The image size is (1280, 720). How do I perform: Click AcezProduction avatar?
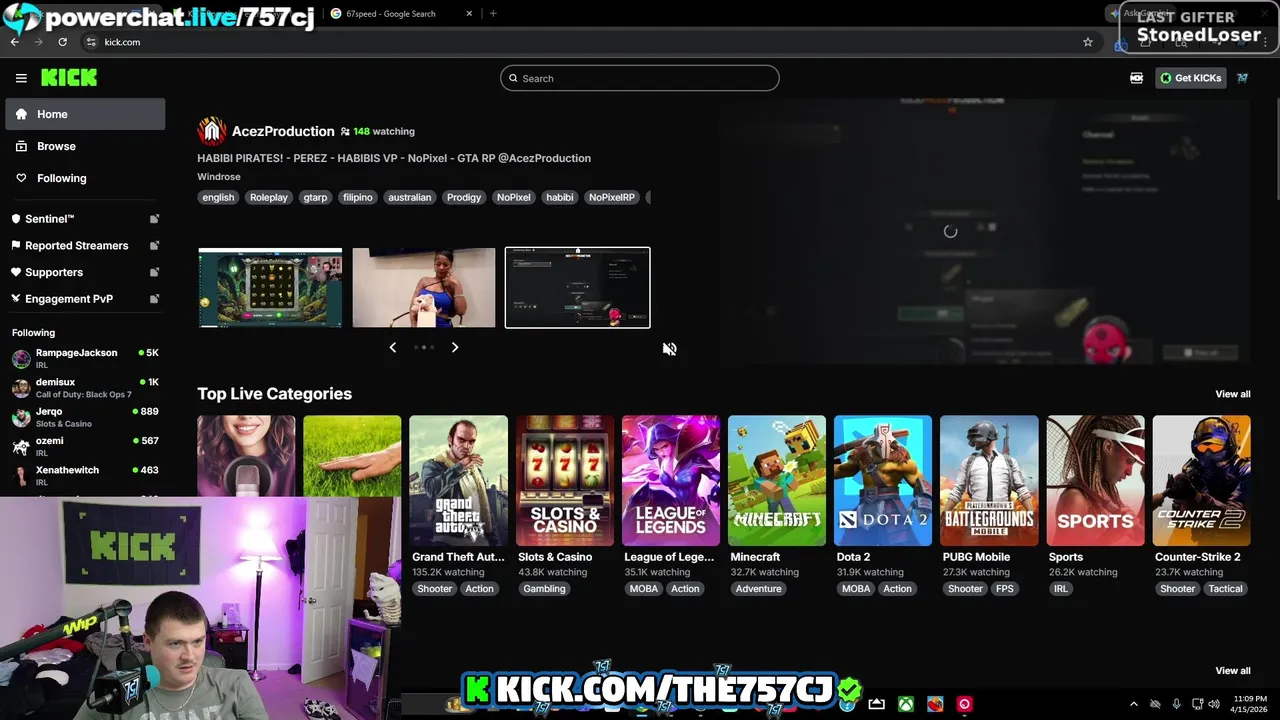(x=212, y=131)
